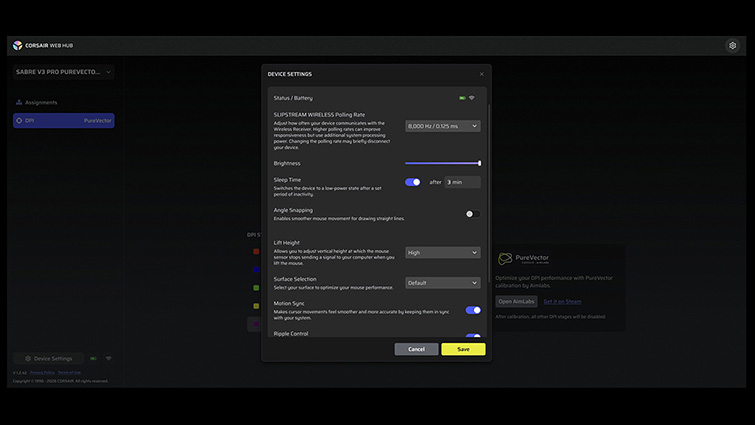
Task: Click the Sleep Time minutes input field
Action: click(462, 182)
